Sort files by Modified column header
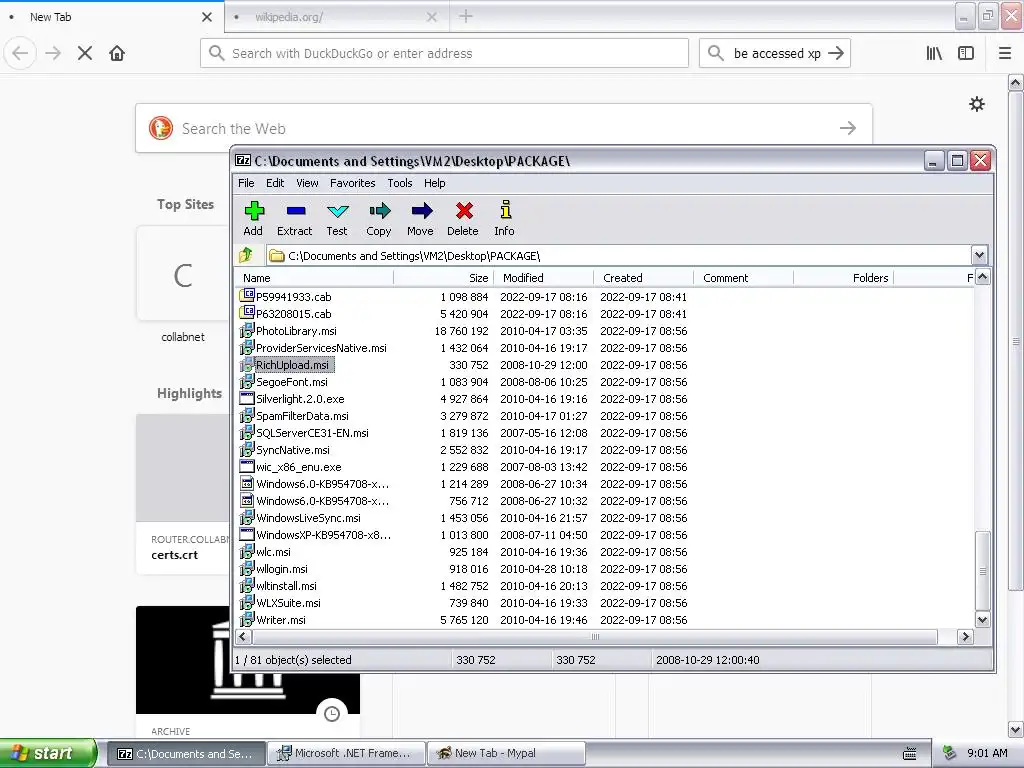This screenshot has height=768, width=1024. coord(543,278)
